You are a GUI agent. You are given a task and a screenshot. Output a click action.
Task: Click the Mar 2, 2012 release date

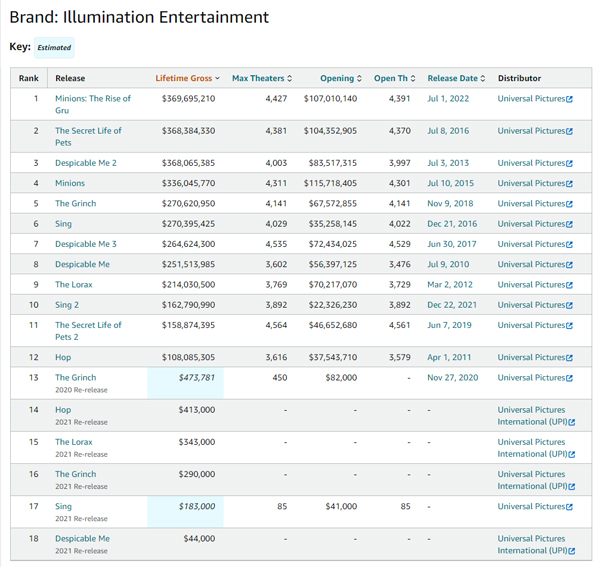[x=450, y=285]
